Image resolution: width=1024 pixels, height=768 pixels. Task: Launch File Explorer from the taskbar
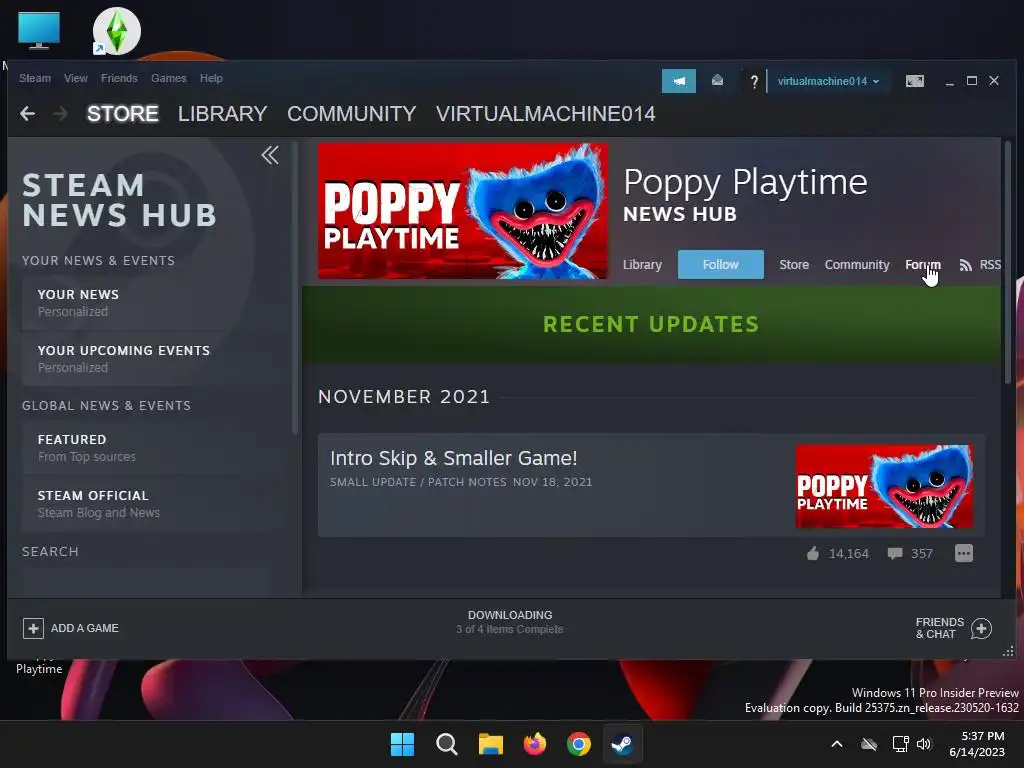pyautogui.click(x=490, y=744)
